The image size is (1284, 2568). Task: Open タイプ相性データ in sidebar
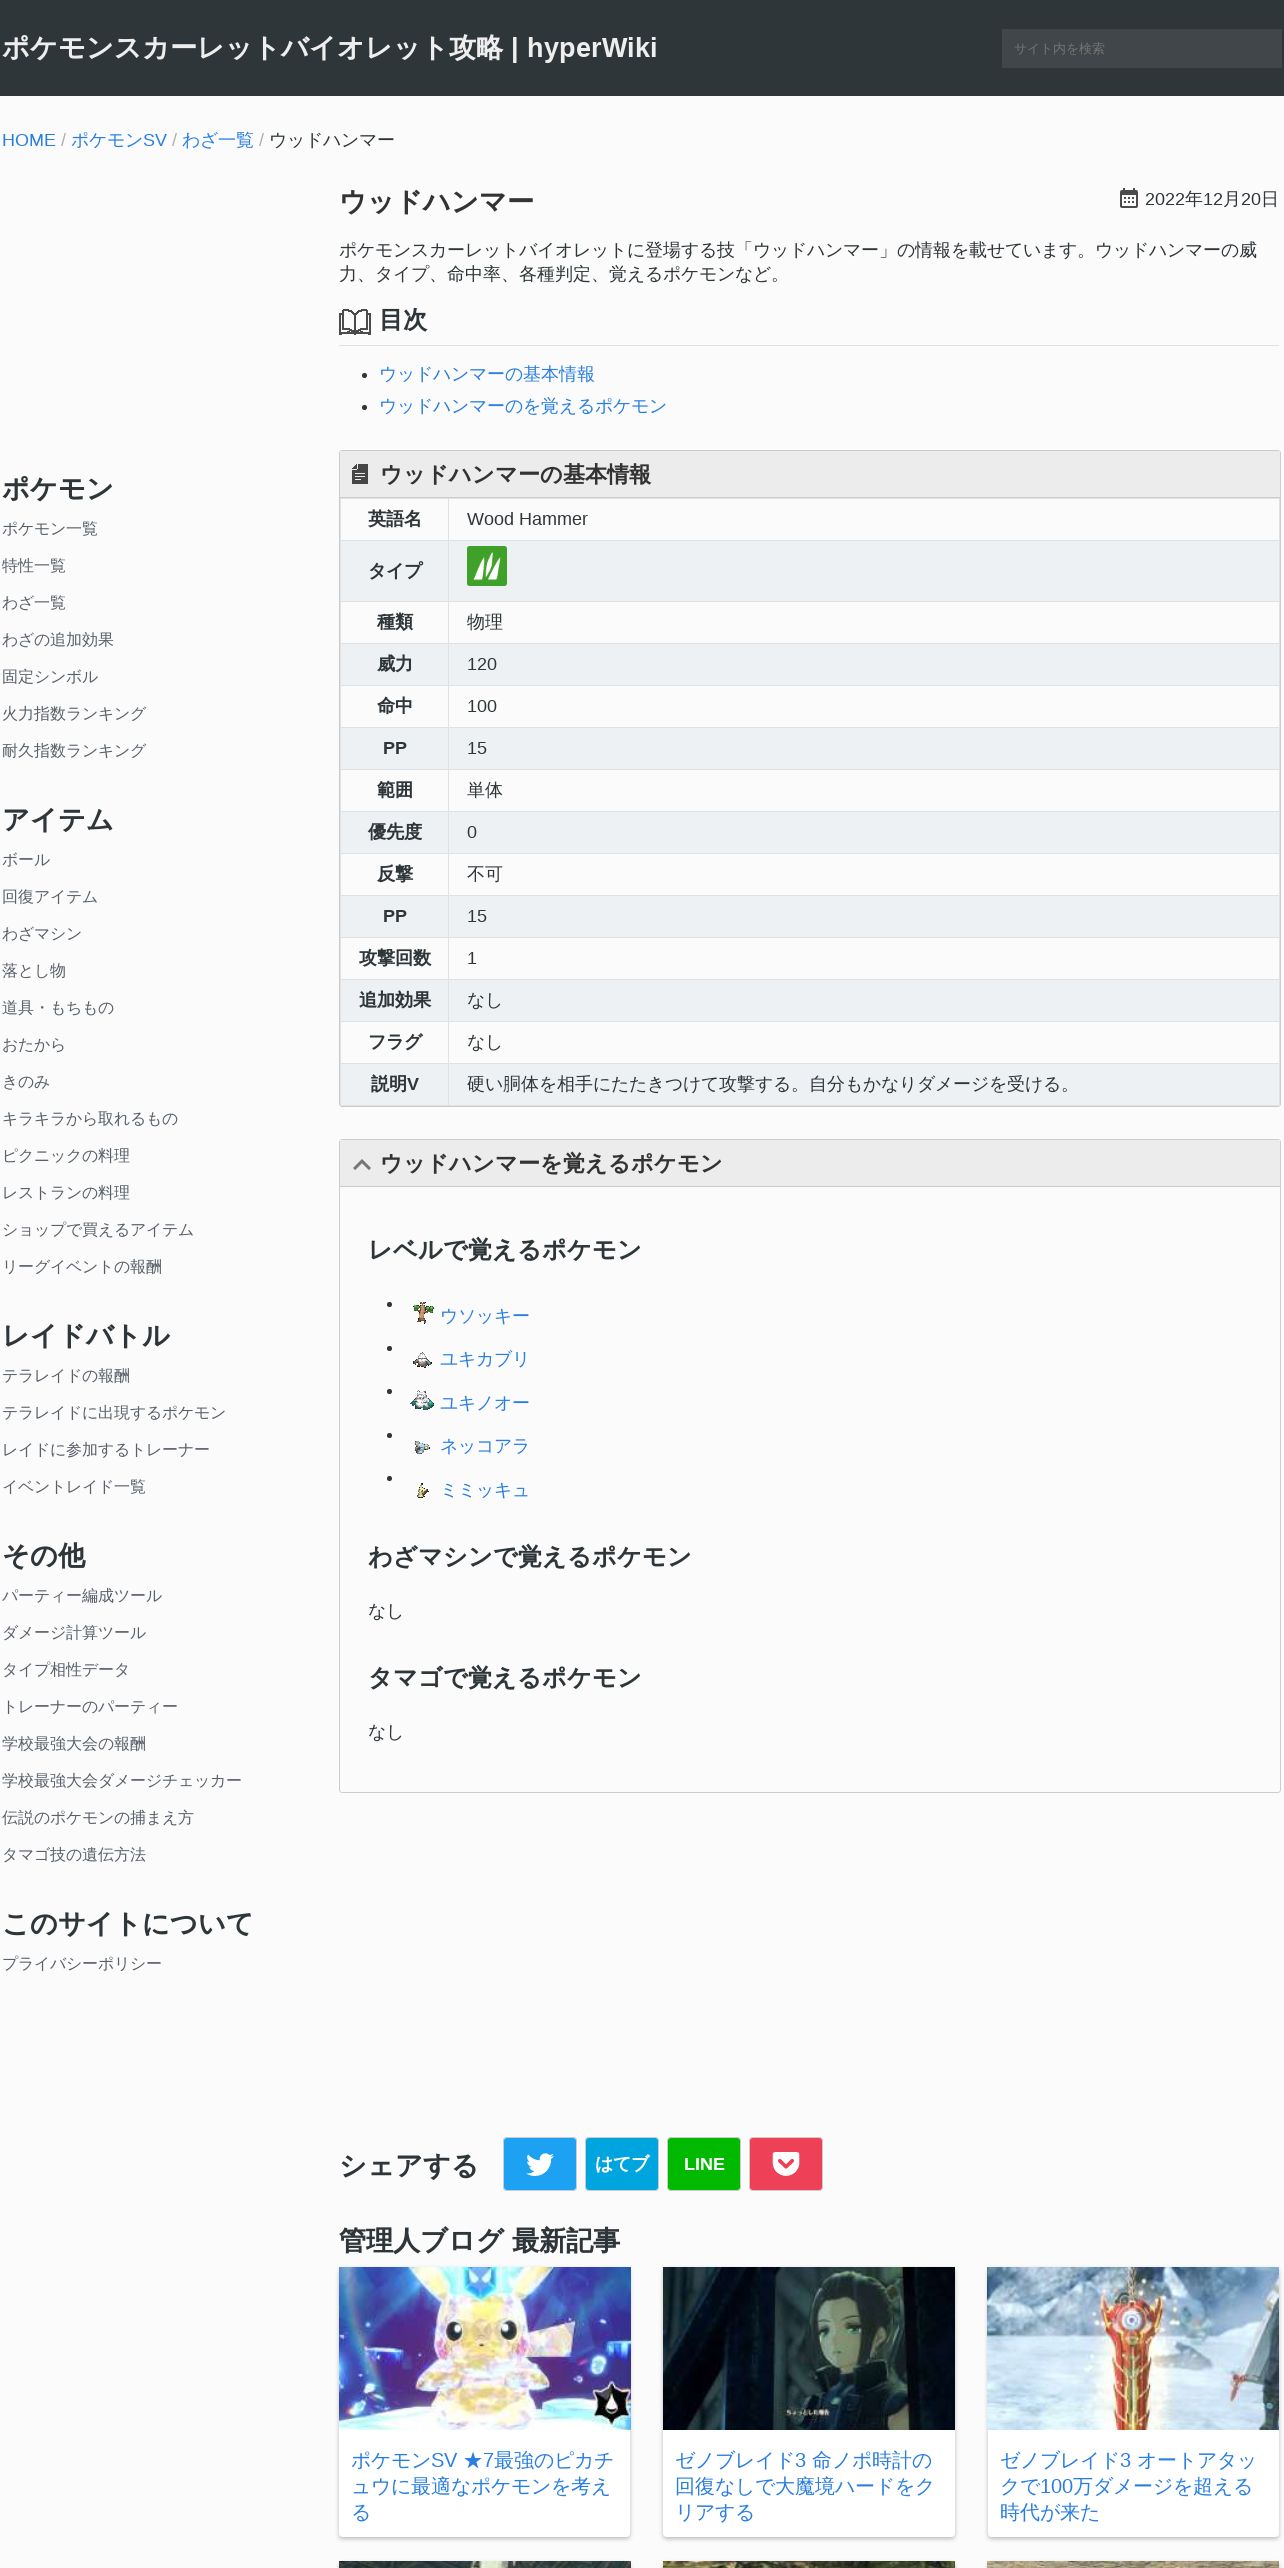point(66,1670)
